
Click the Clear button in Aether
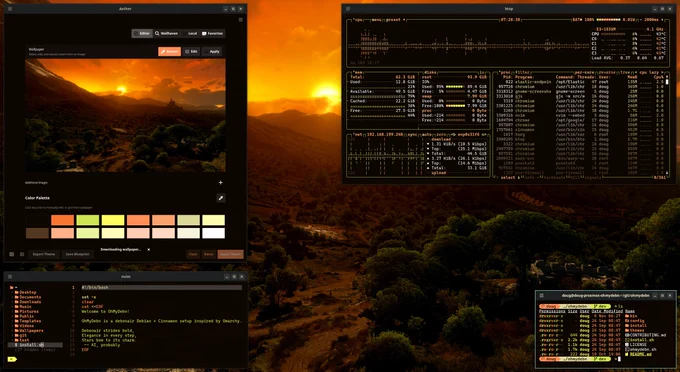click(x=193, y=255)
